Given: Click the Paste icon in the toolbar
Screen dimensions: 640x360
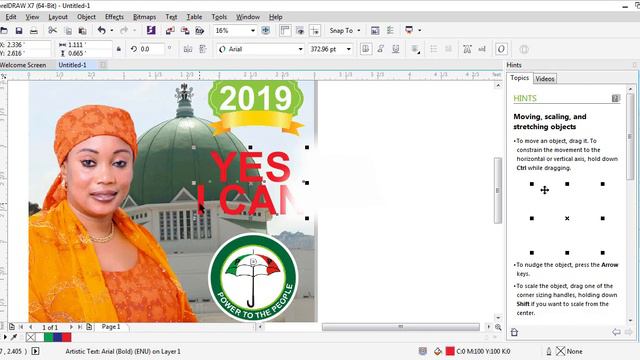Looking at the screenshot, I should 82,31.
